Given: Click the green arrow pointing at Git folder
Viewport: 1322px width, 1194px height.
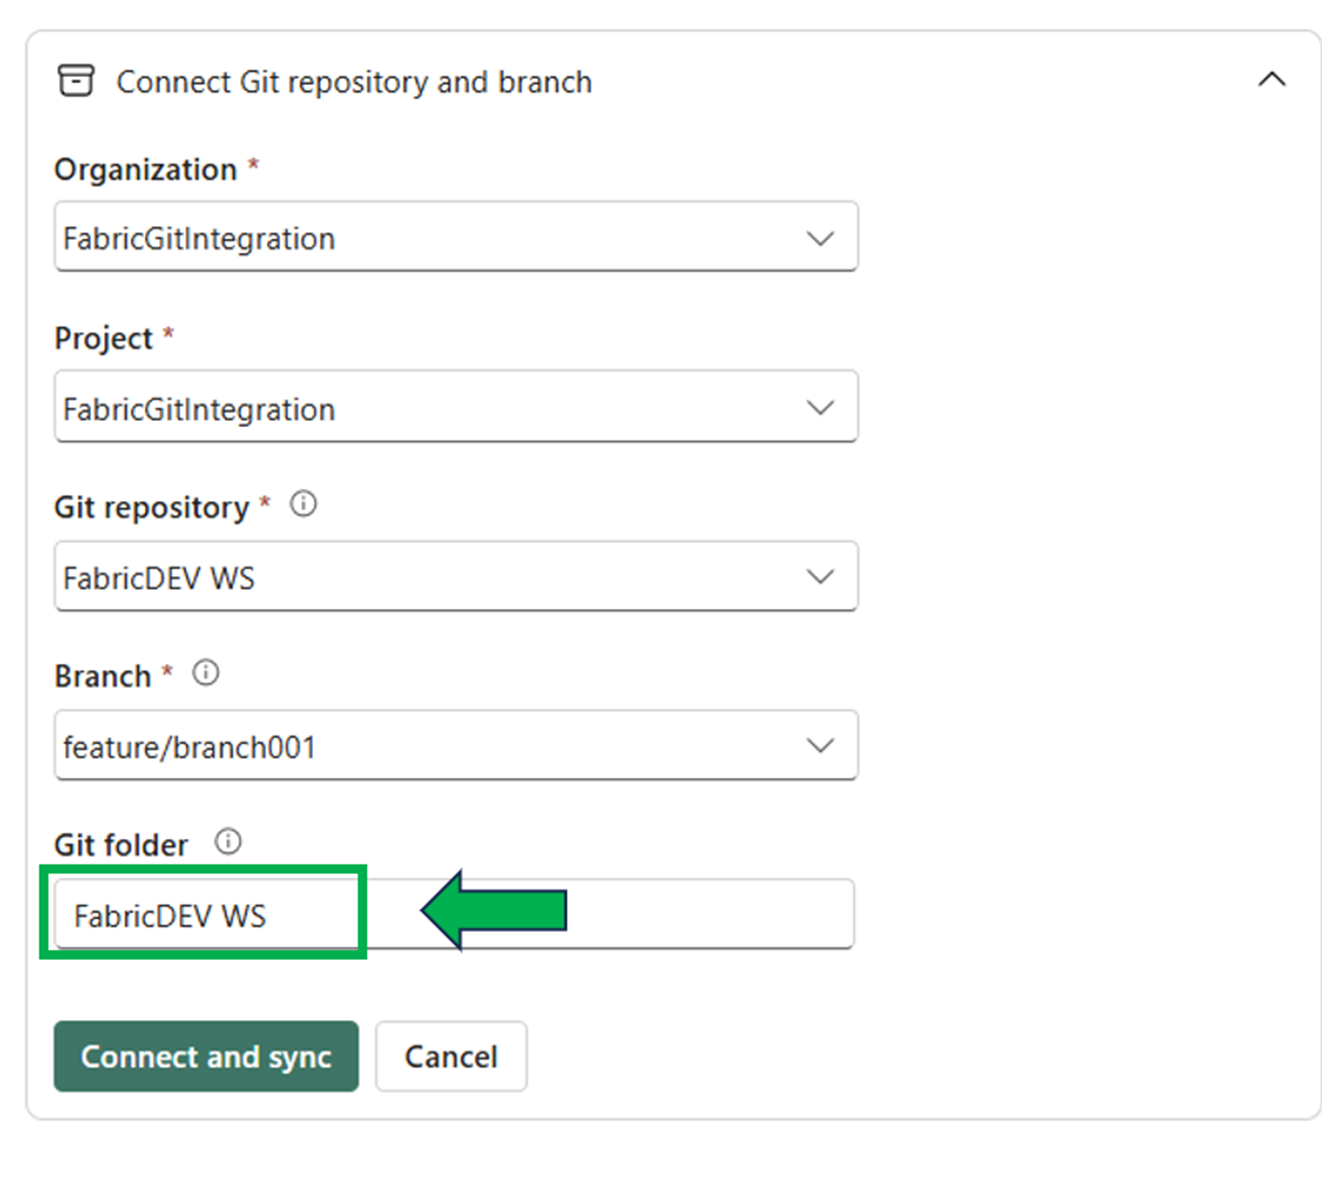Looking at the screenshot, I should 494,910.
